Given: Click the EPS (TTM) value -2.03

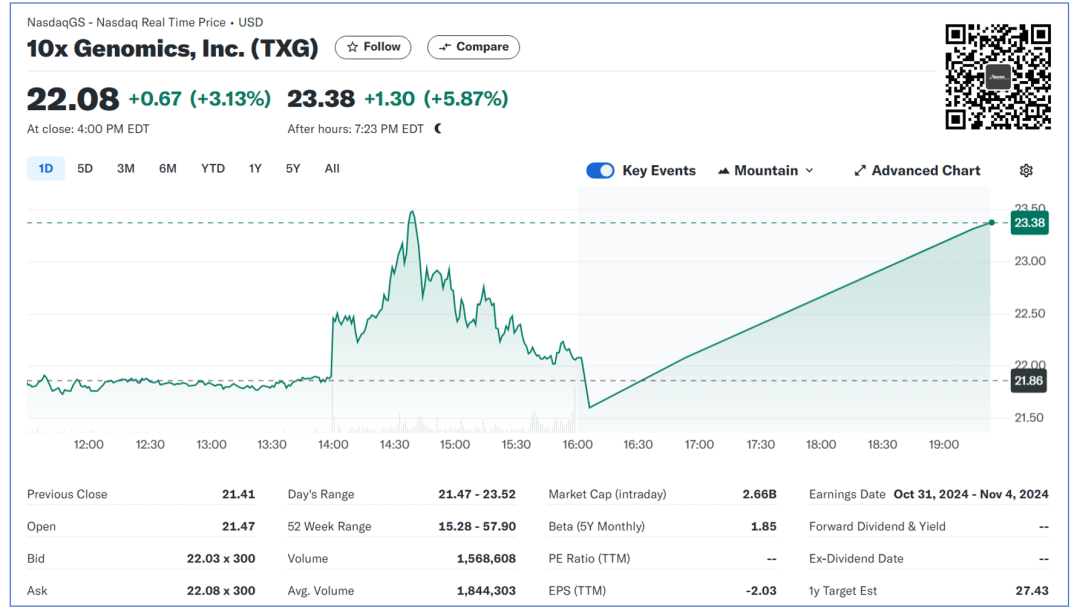Looking at the screenshot, I should pyautogui.click(x=761, y=591).
